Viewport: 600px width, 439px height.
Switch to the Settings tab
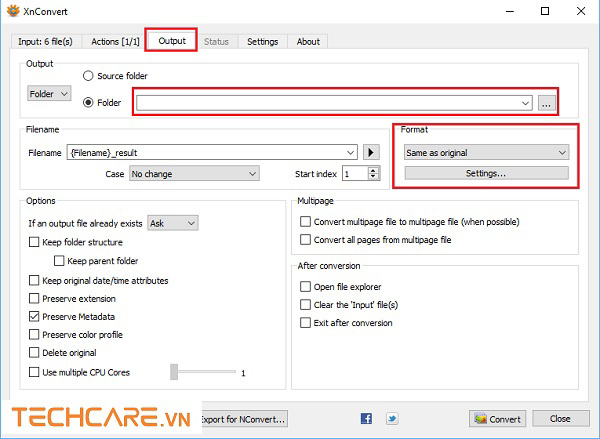coord(262,41)
